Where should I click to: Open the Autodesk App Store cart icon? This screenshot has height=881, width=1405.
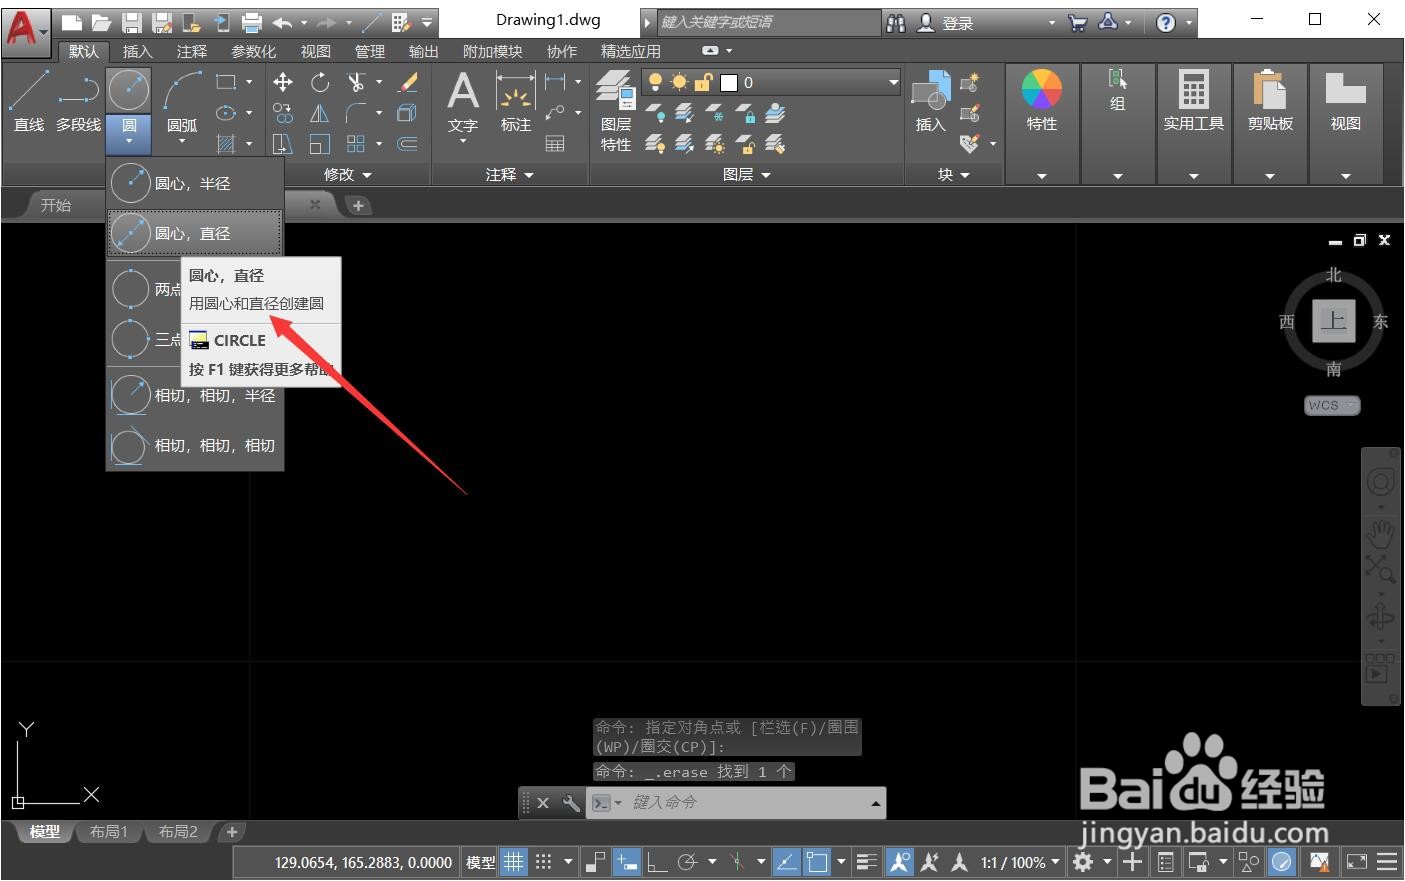1078,22
